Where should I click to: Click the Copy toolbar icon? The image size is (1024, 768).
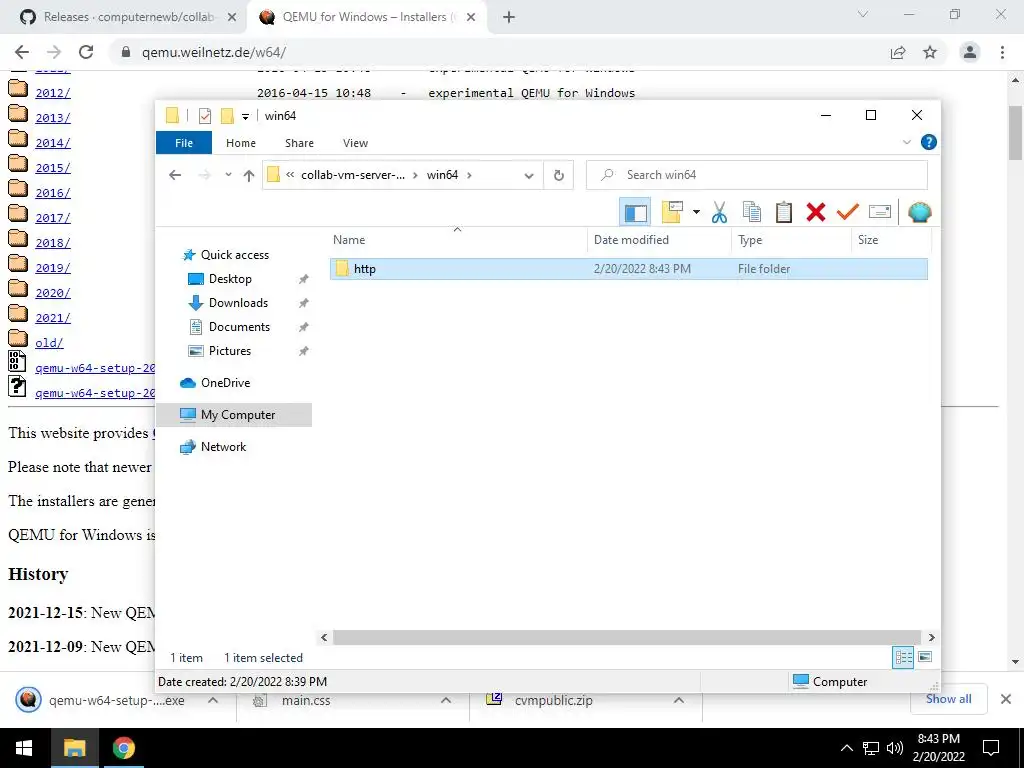click(x=752, y=212)
